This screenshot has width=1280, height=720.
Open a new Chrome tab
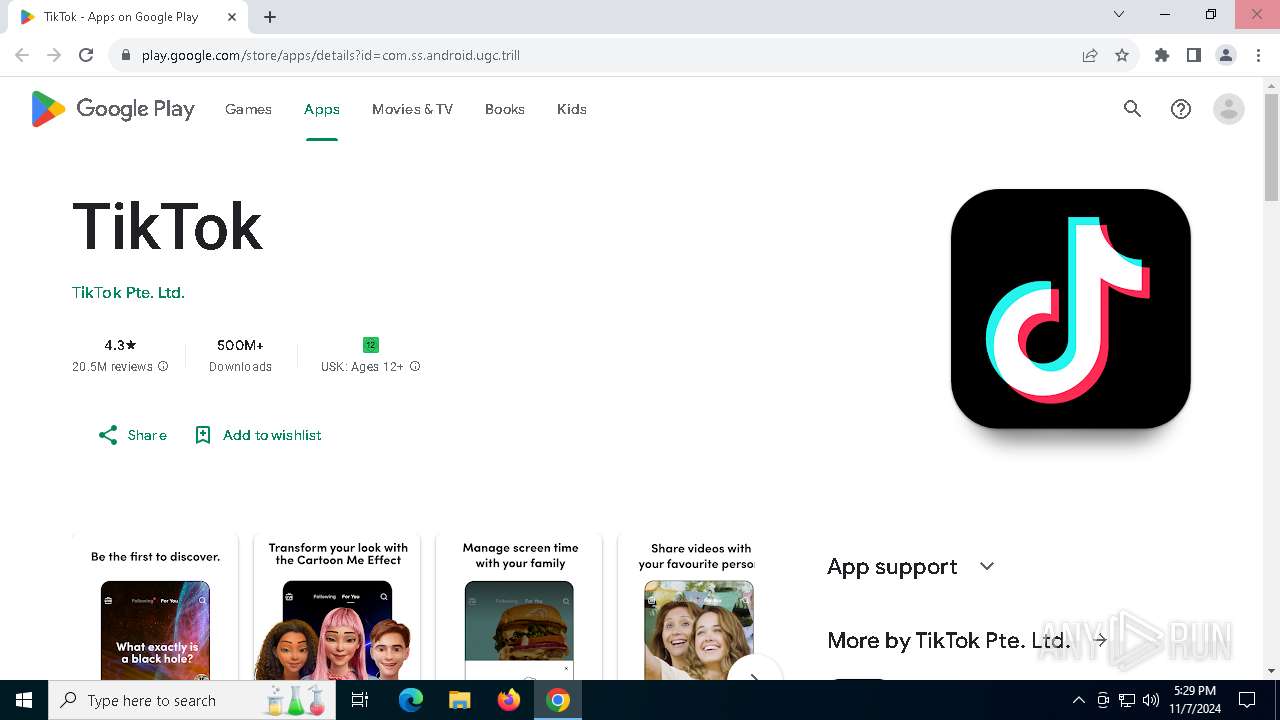coord(270,17)
